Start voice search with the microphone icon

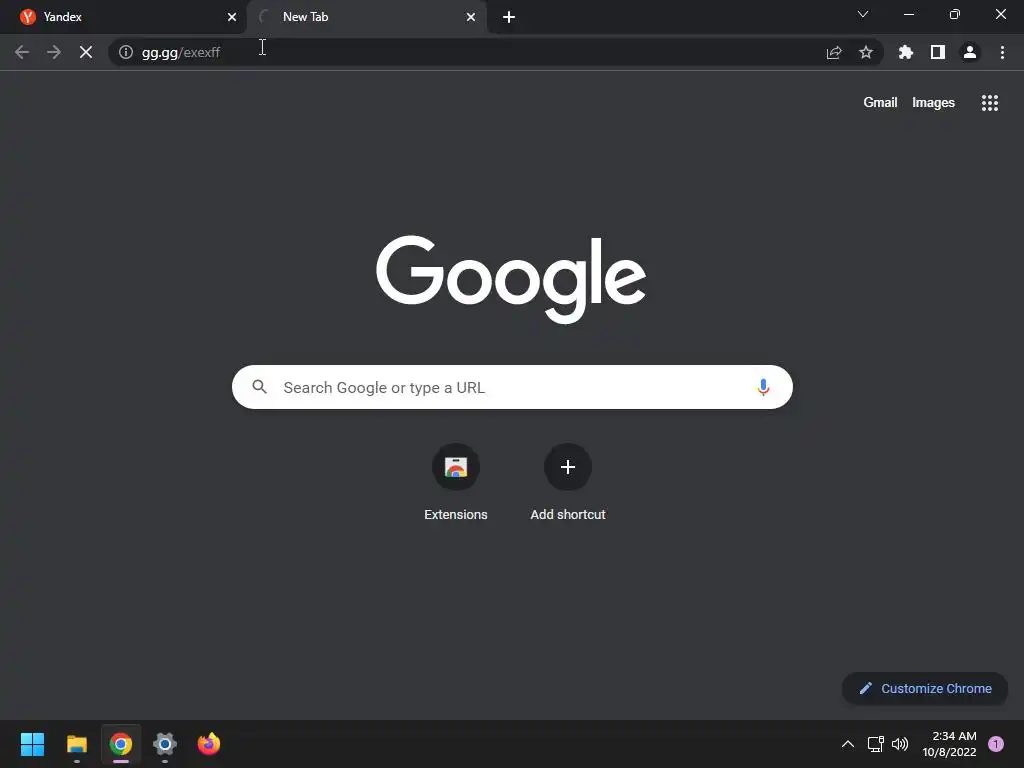pos(763,387)
